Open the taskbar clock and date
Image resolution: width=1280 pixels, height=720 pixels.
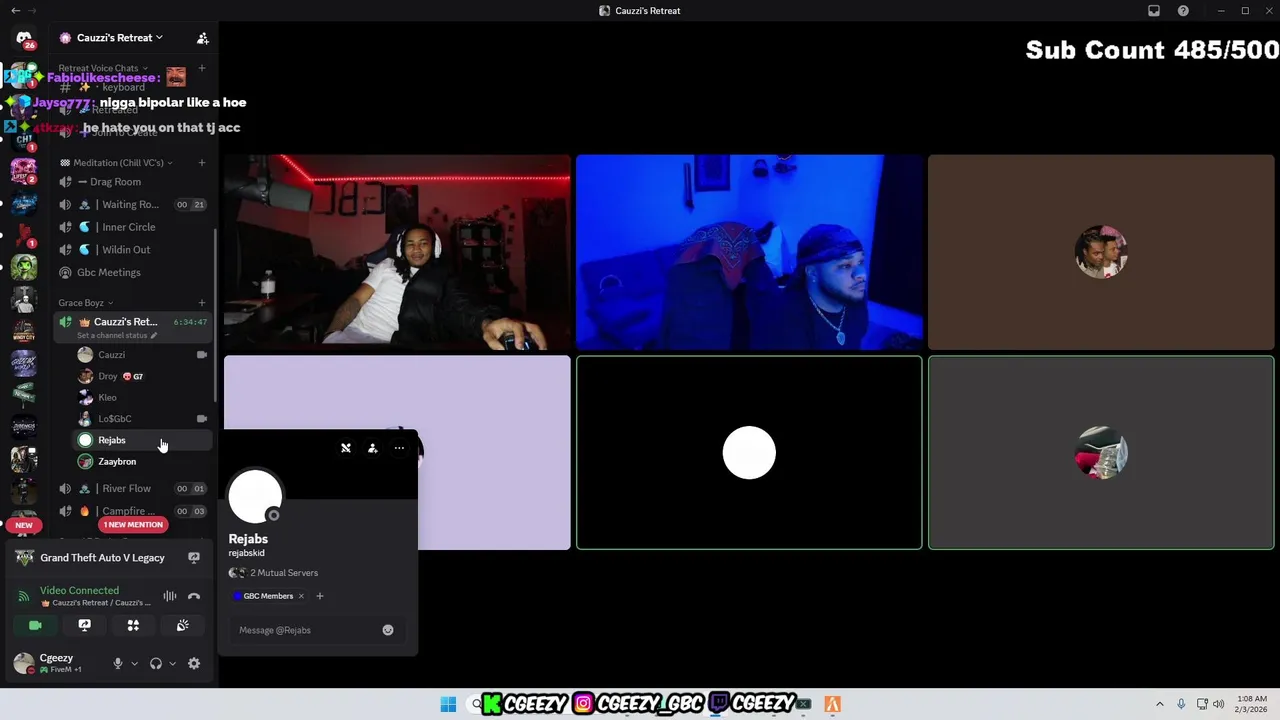pyautogui.click(x=1251, y=704)
